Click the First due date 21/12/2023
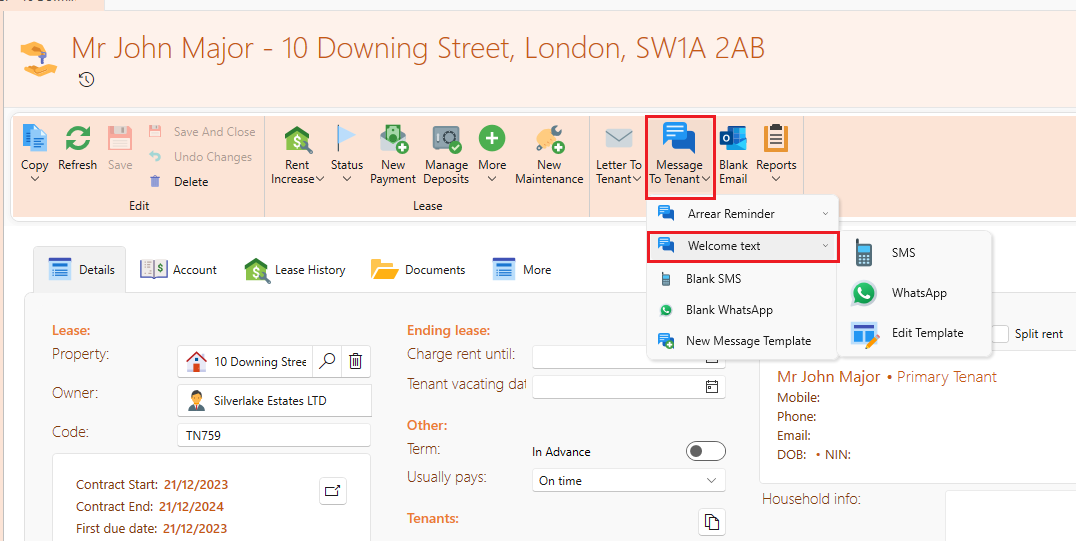 click(195, 529)
